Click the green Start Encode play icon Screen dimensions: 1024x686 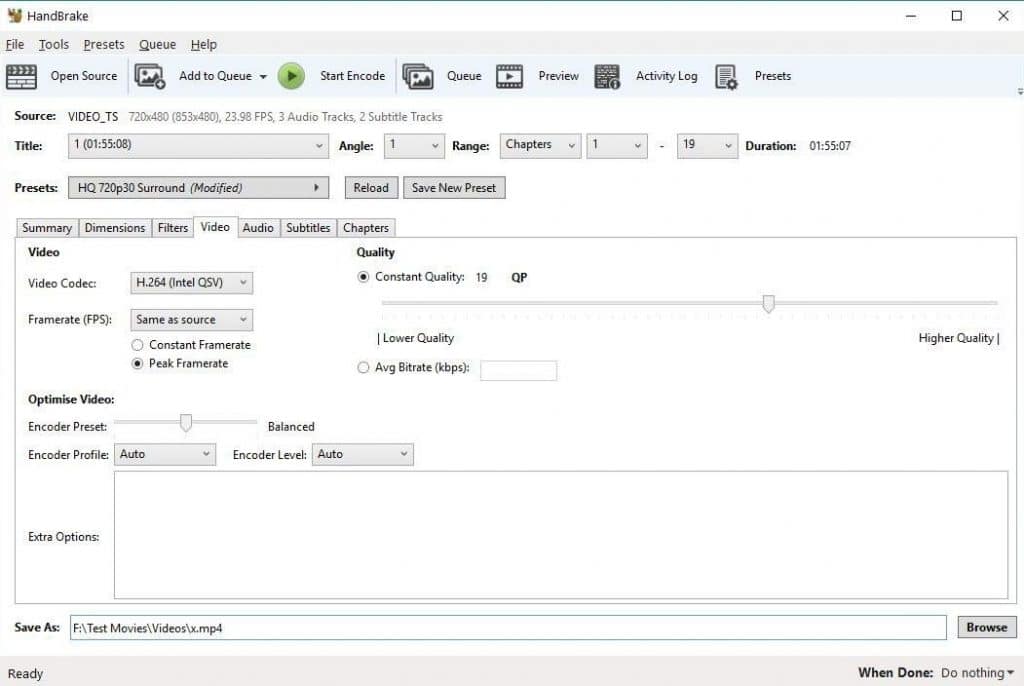pos(291,76)
